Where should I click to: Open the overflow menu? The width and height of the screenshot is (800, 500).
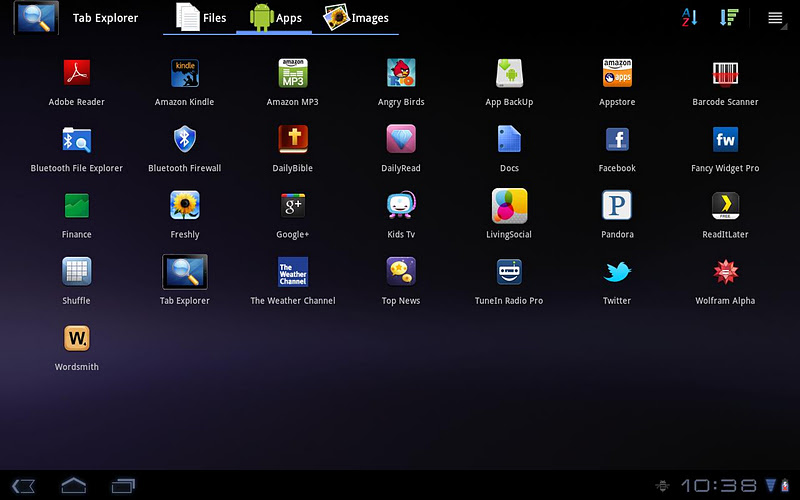pos(776,18)
